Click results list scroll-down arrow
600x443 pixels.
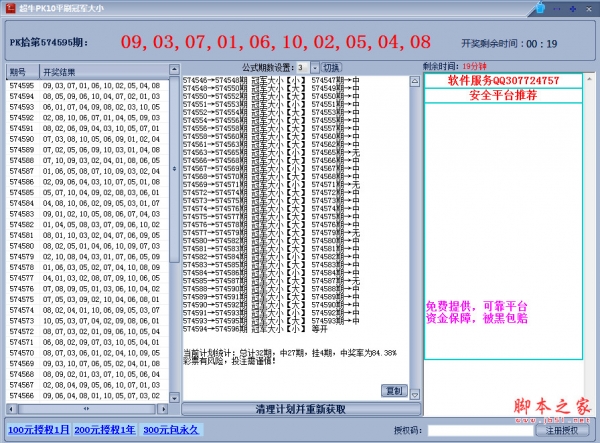coord(174,398)
